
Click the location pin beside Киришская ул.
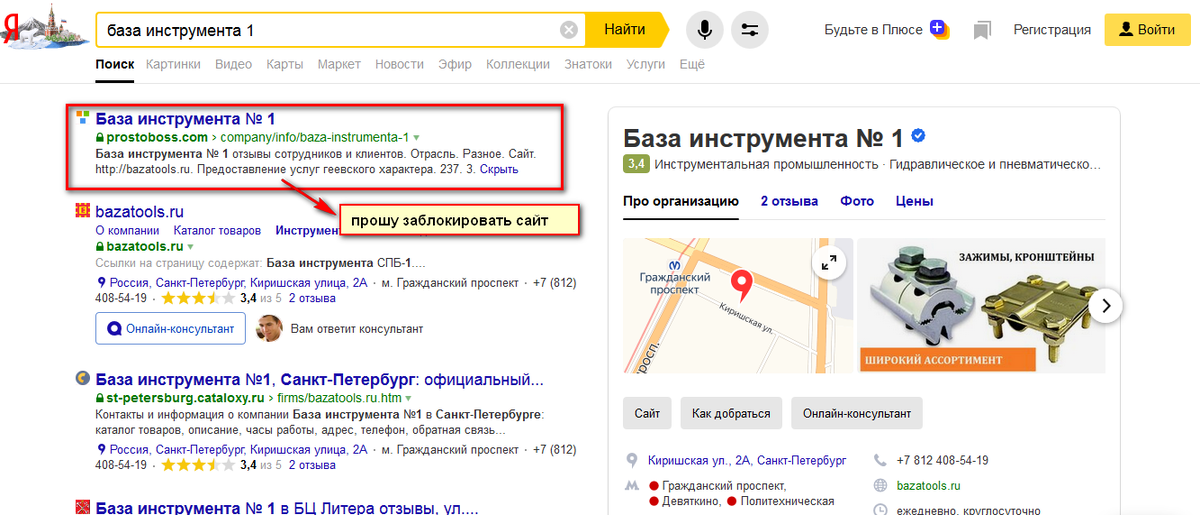pos(631,461)
